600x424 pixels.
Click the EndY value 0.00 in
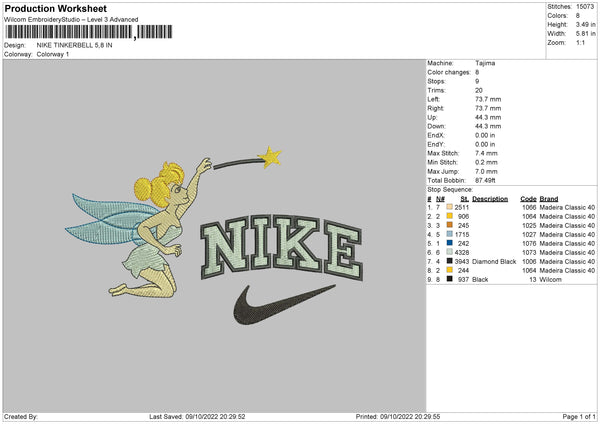485,144
